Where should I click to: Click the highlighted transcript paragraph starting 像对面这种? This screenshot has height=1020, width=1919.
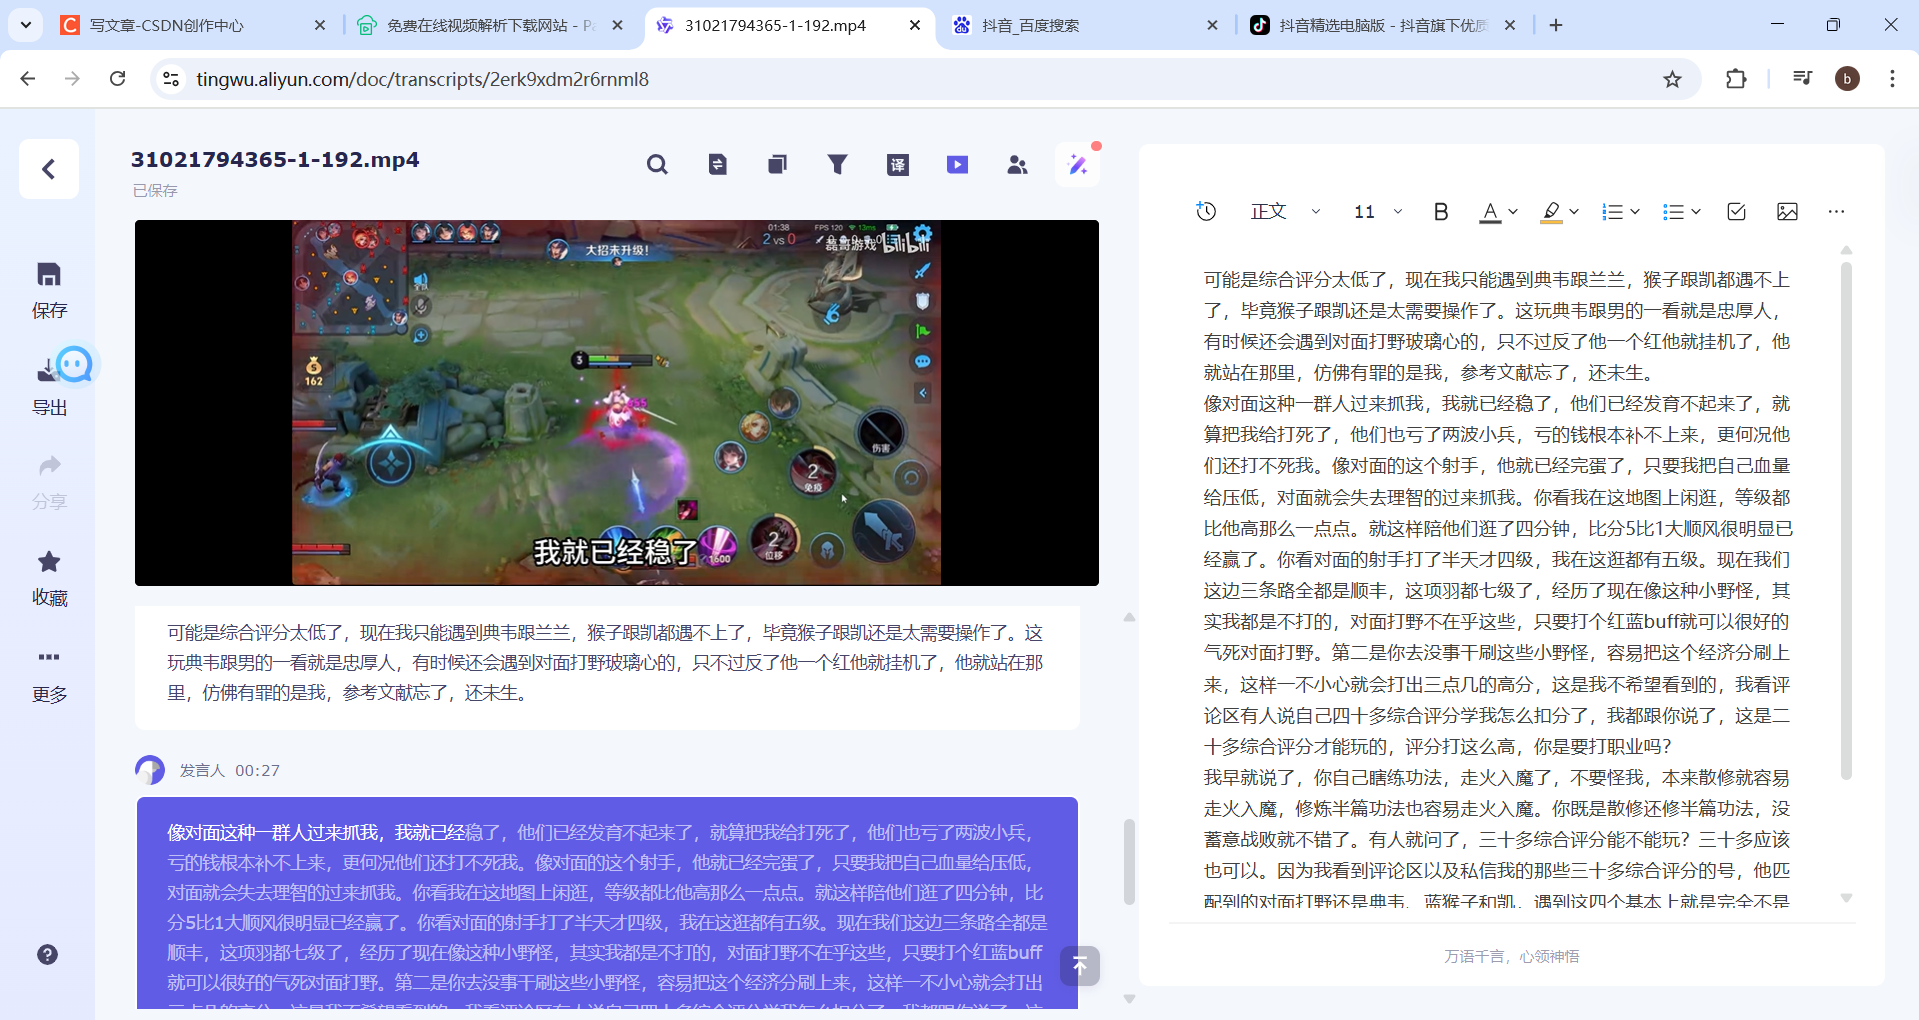607,905
